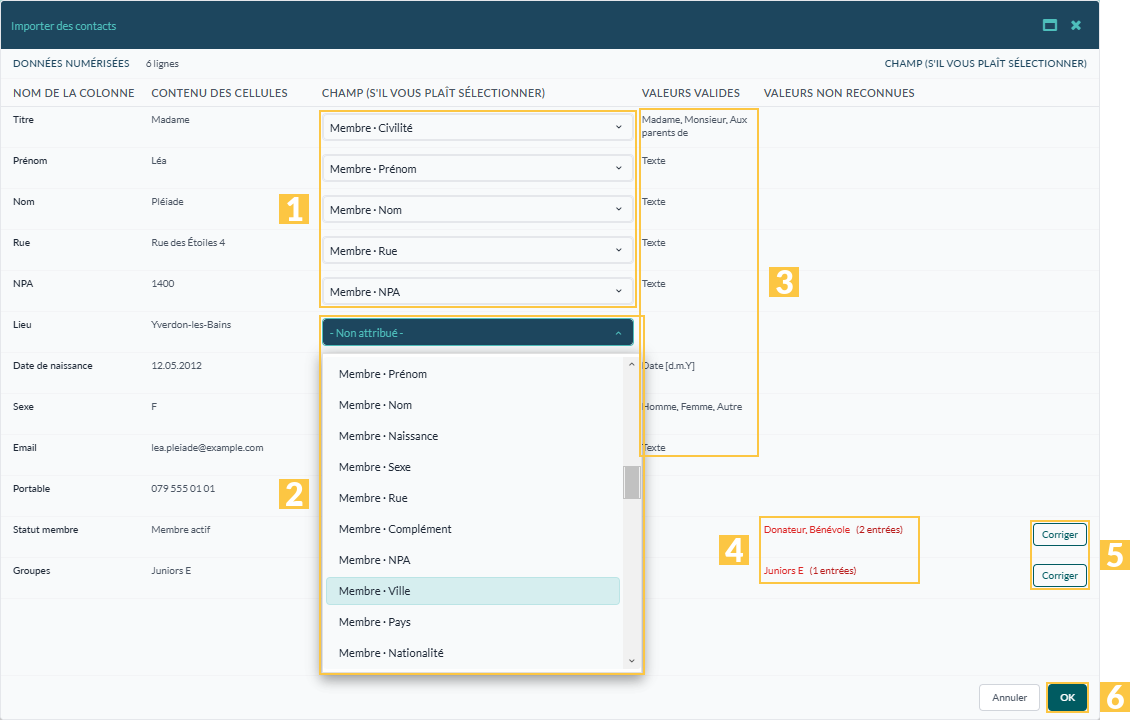Choose Membre · Rue in the open list
This screenshot has width=1138, height=720.
[473, 498]
